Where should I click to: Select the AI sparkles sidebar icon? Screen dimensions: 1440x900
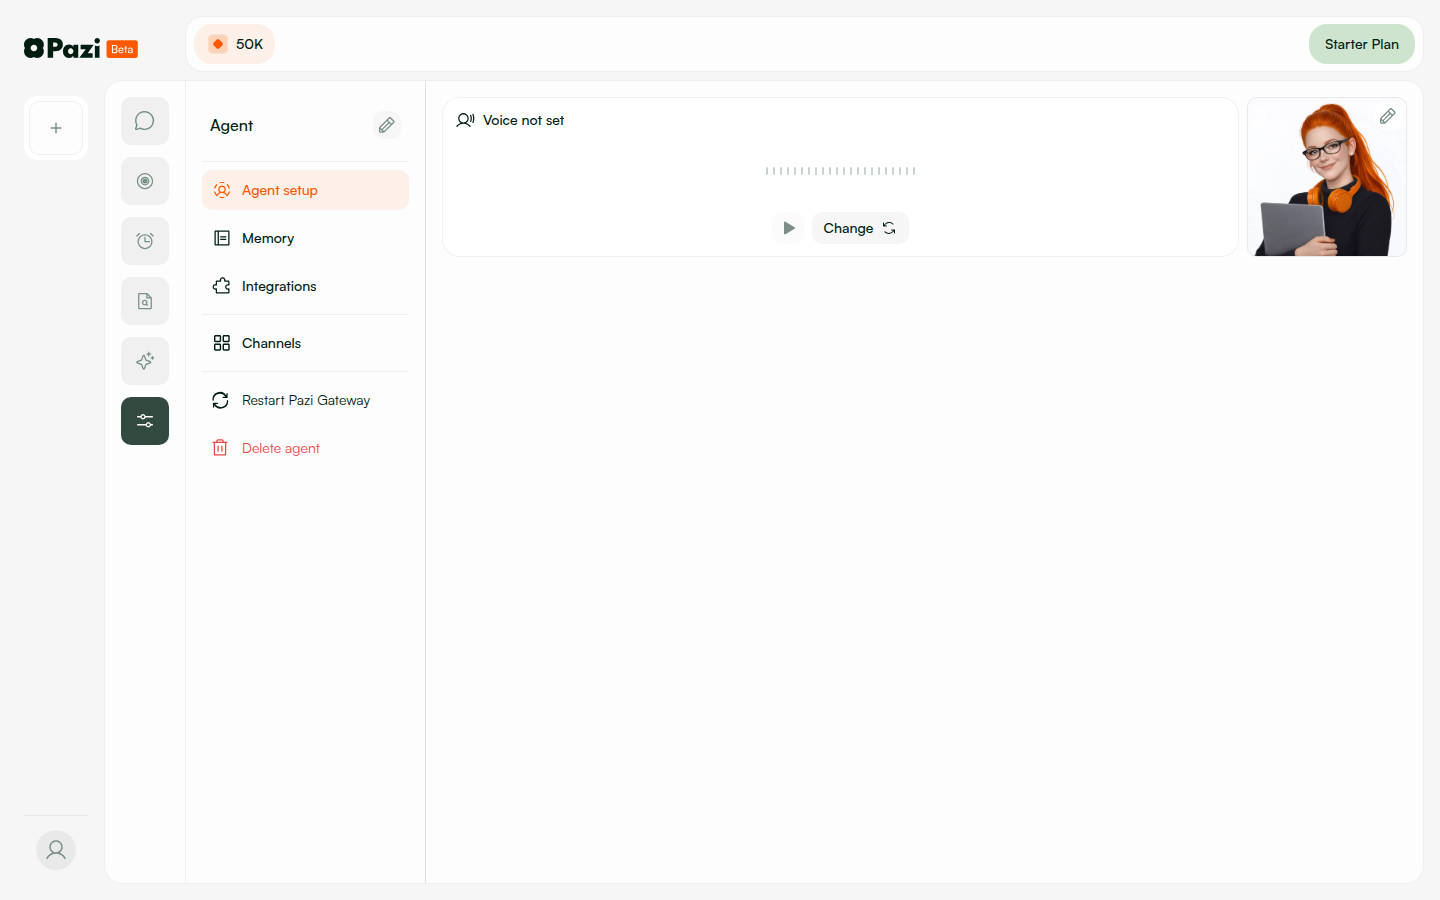click(144, 360)
